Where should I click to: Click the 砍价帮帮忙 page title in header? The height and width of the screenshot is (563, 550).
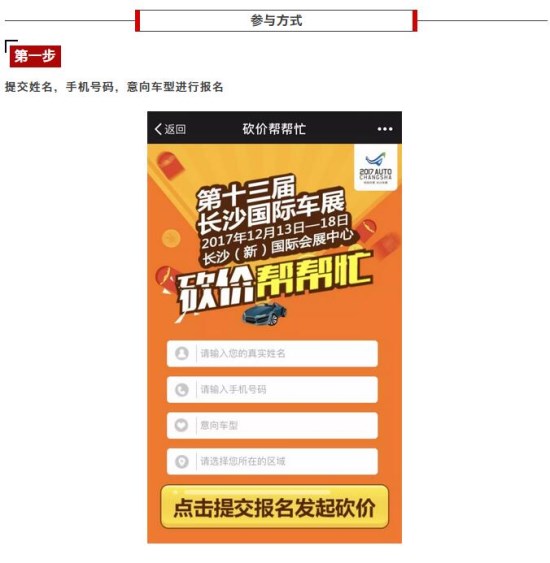(274, 129)
